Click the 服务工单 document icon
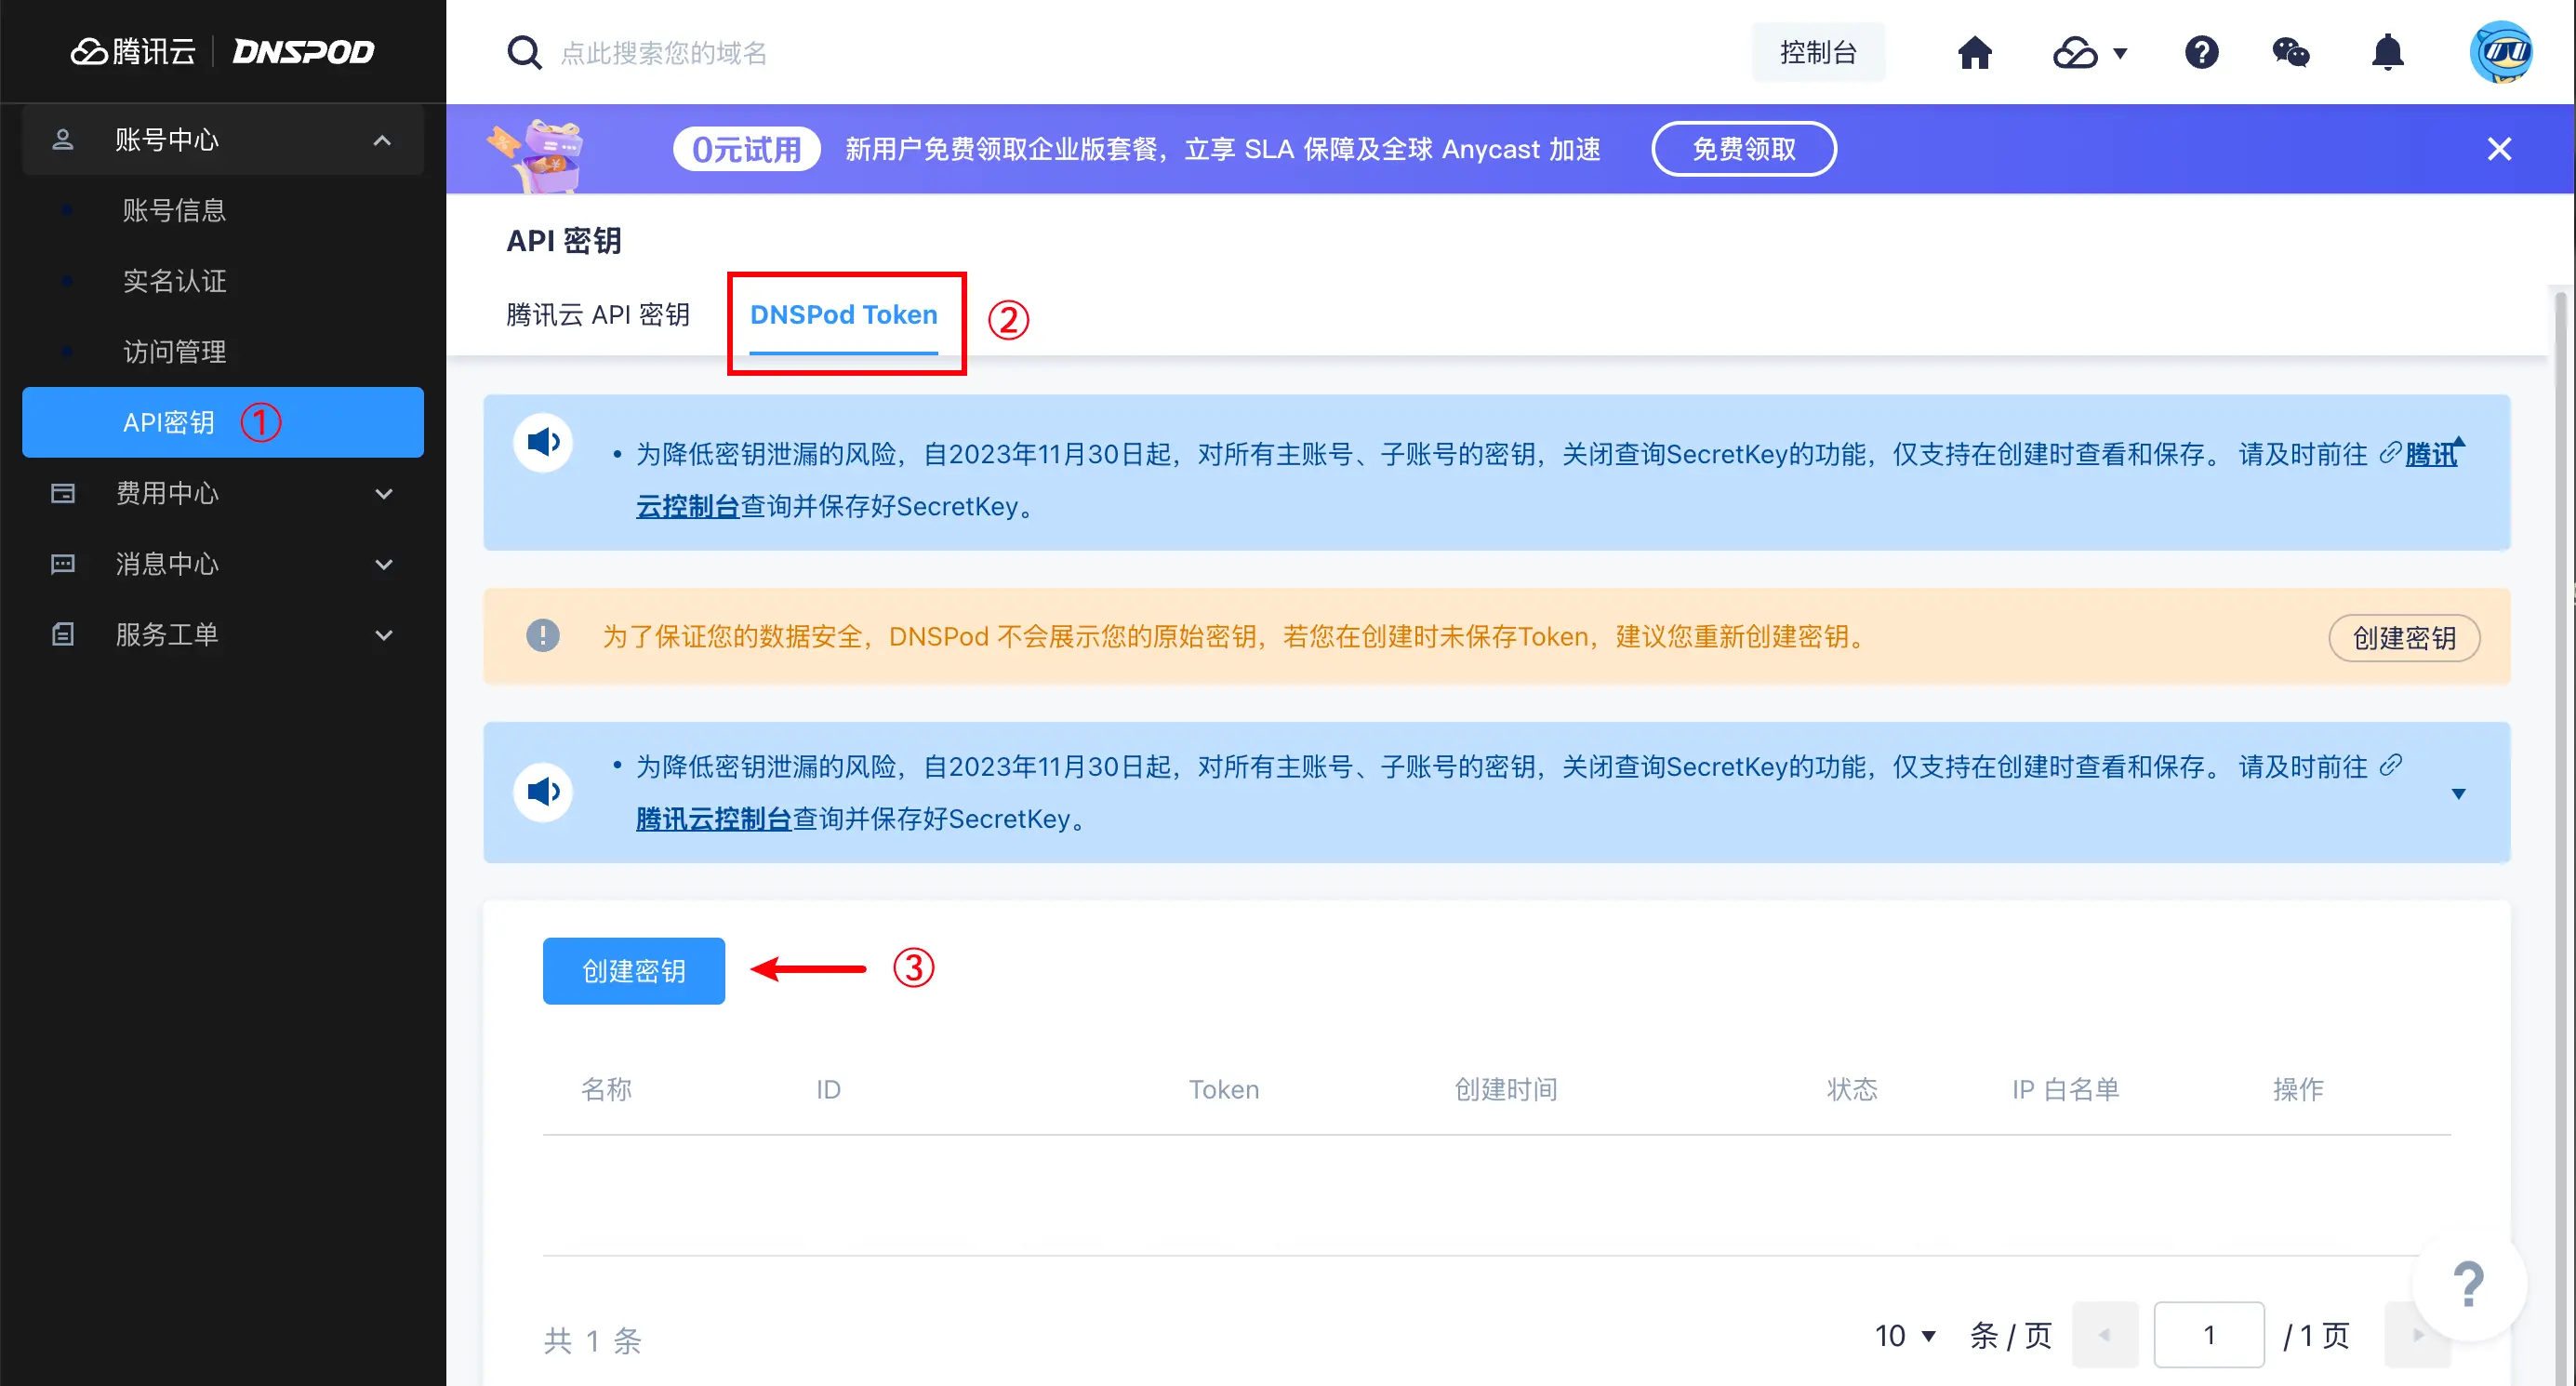 click(62, 636)
